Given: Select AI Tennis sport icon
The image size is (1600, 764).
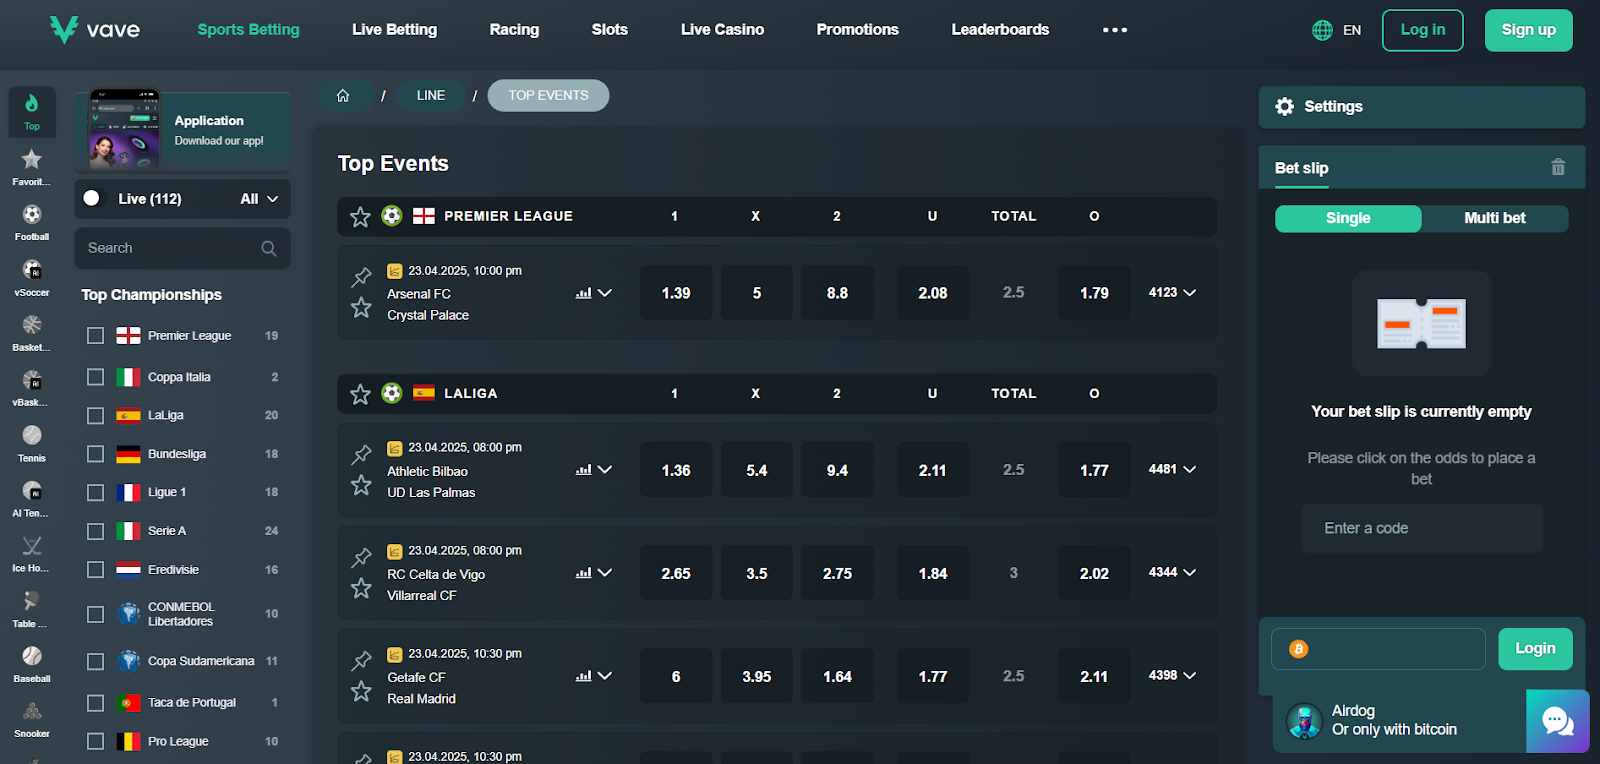Looking at the screenshot, I should (x=32, y=491).
